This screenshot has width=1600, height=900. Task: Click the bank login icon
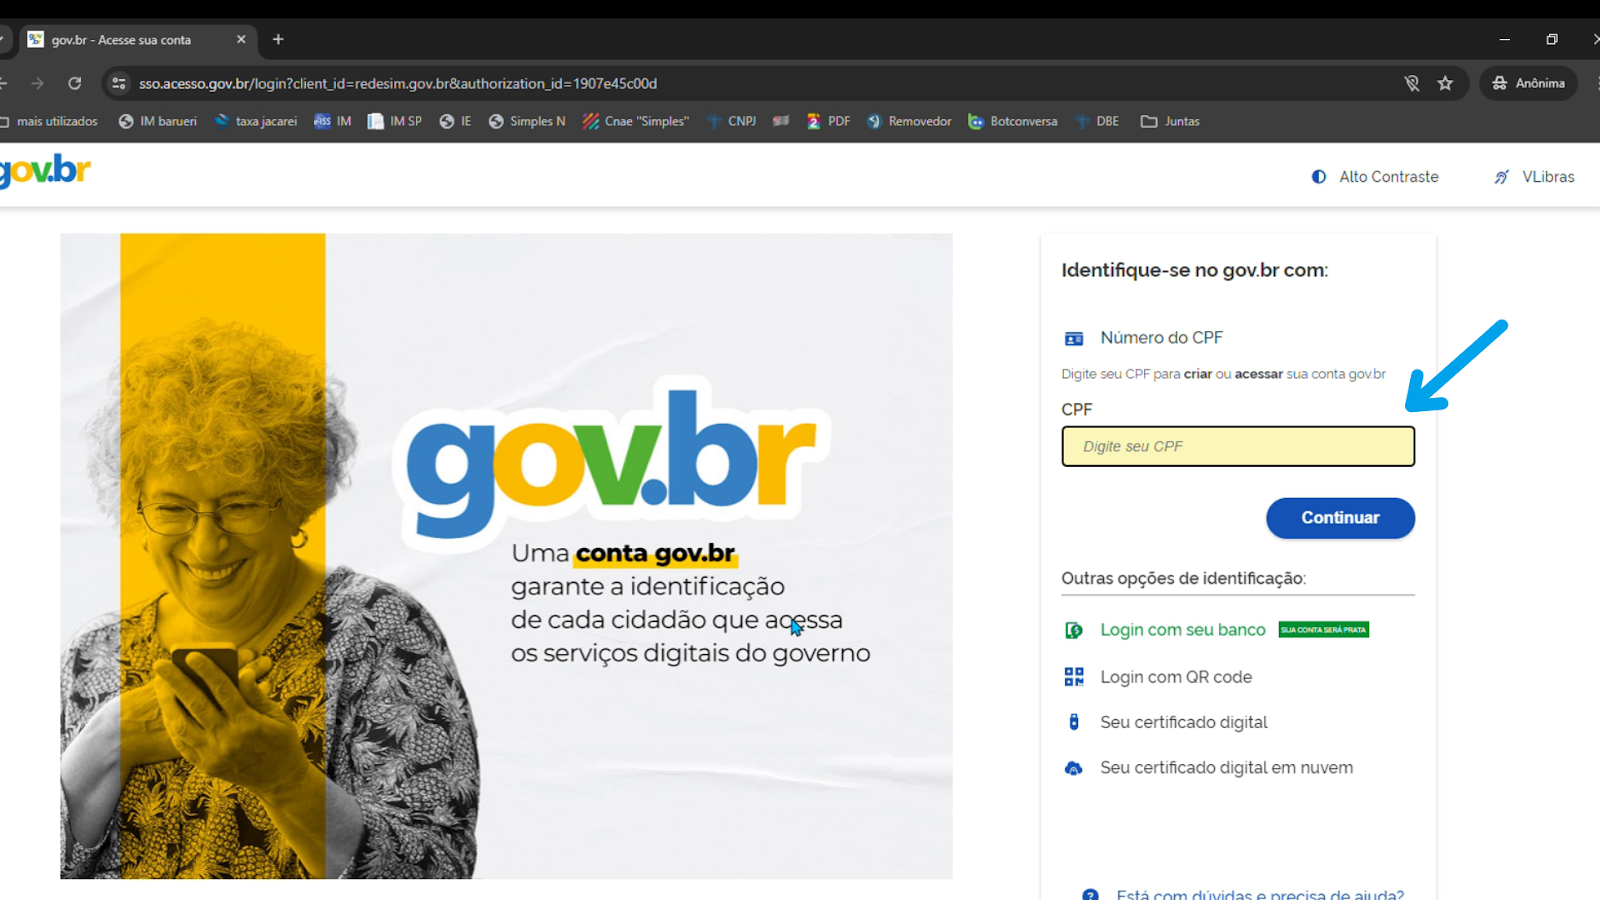[1074, 630]
